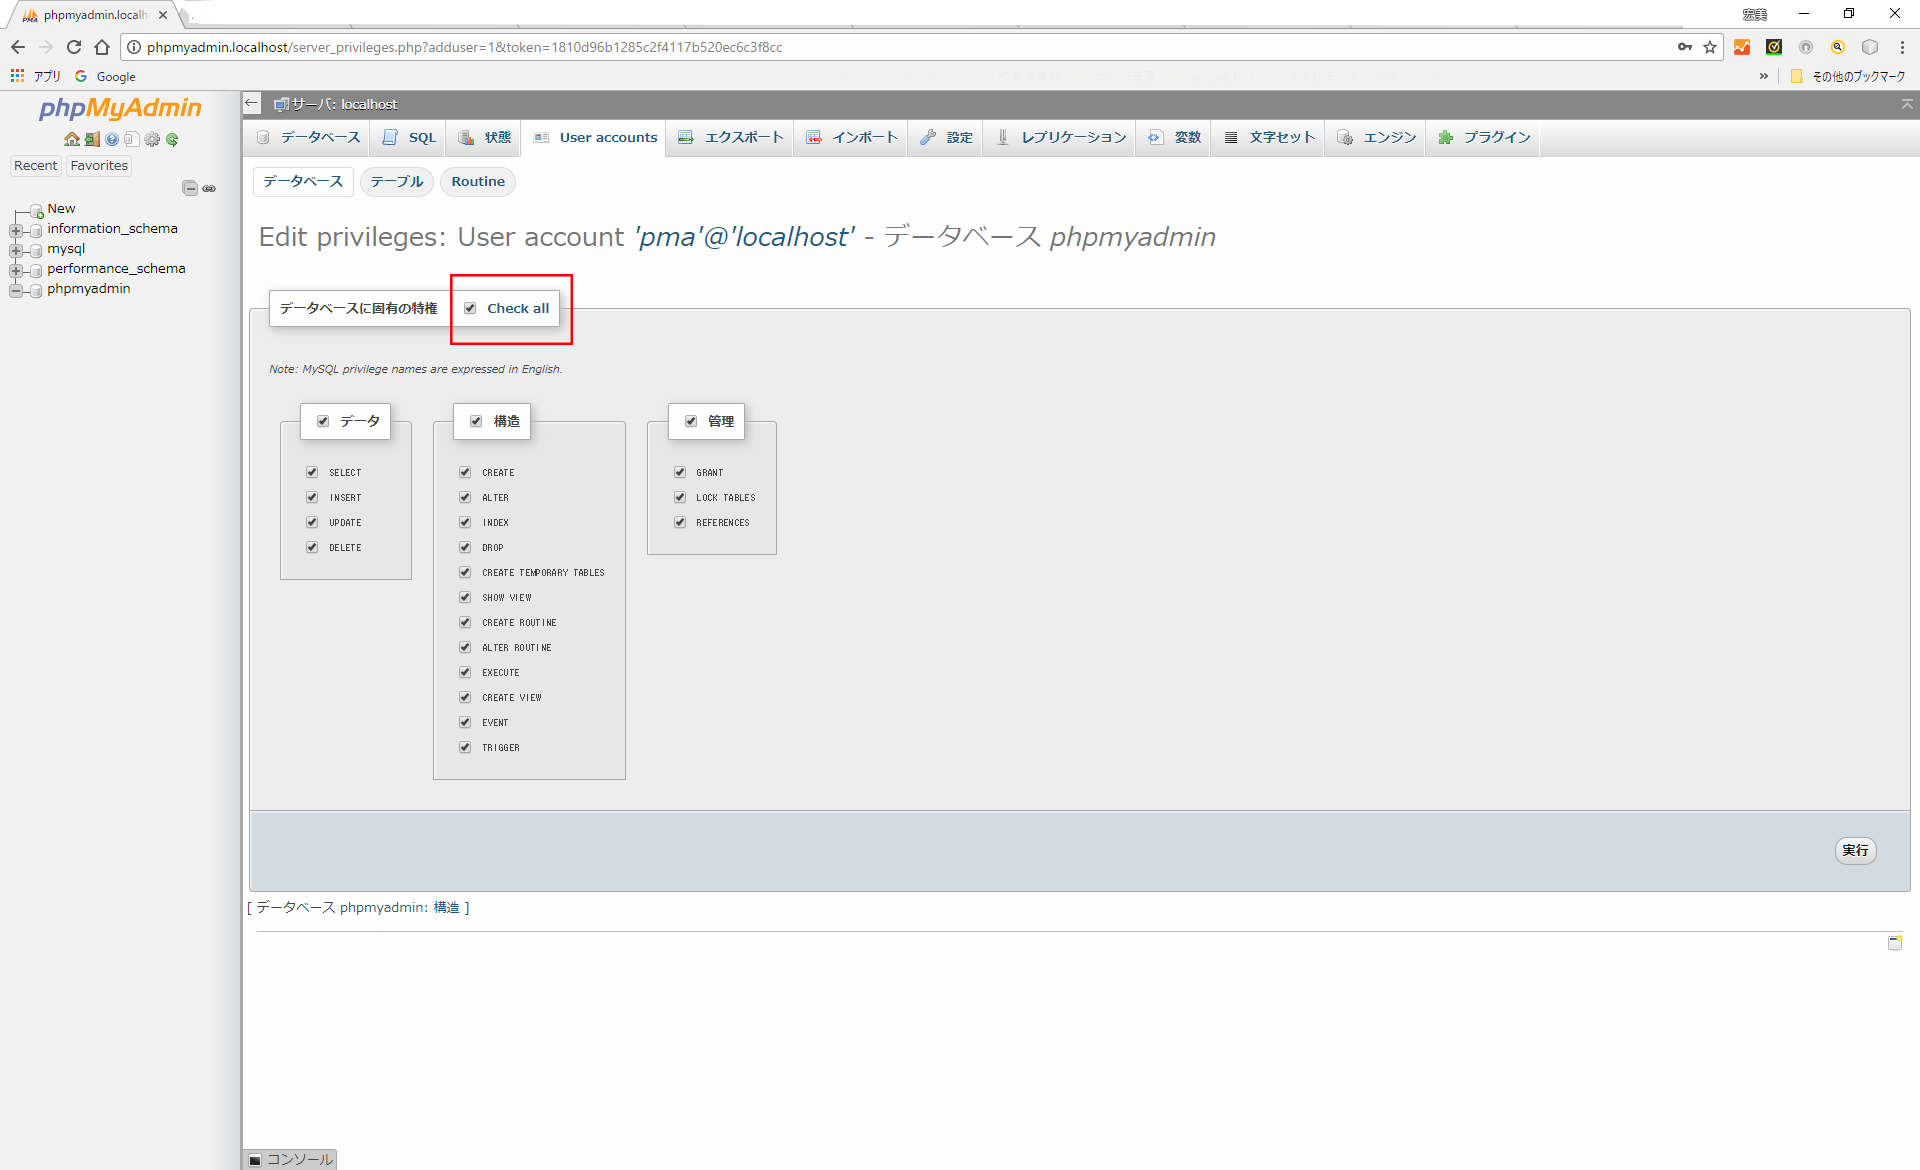
Task: Open その他のブックマーク folder
Action: click(x=1848, y=76)
